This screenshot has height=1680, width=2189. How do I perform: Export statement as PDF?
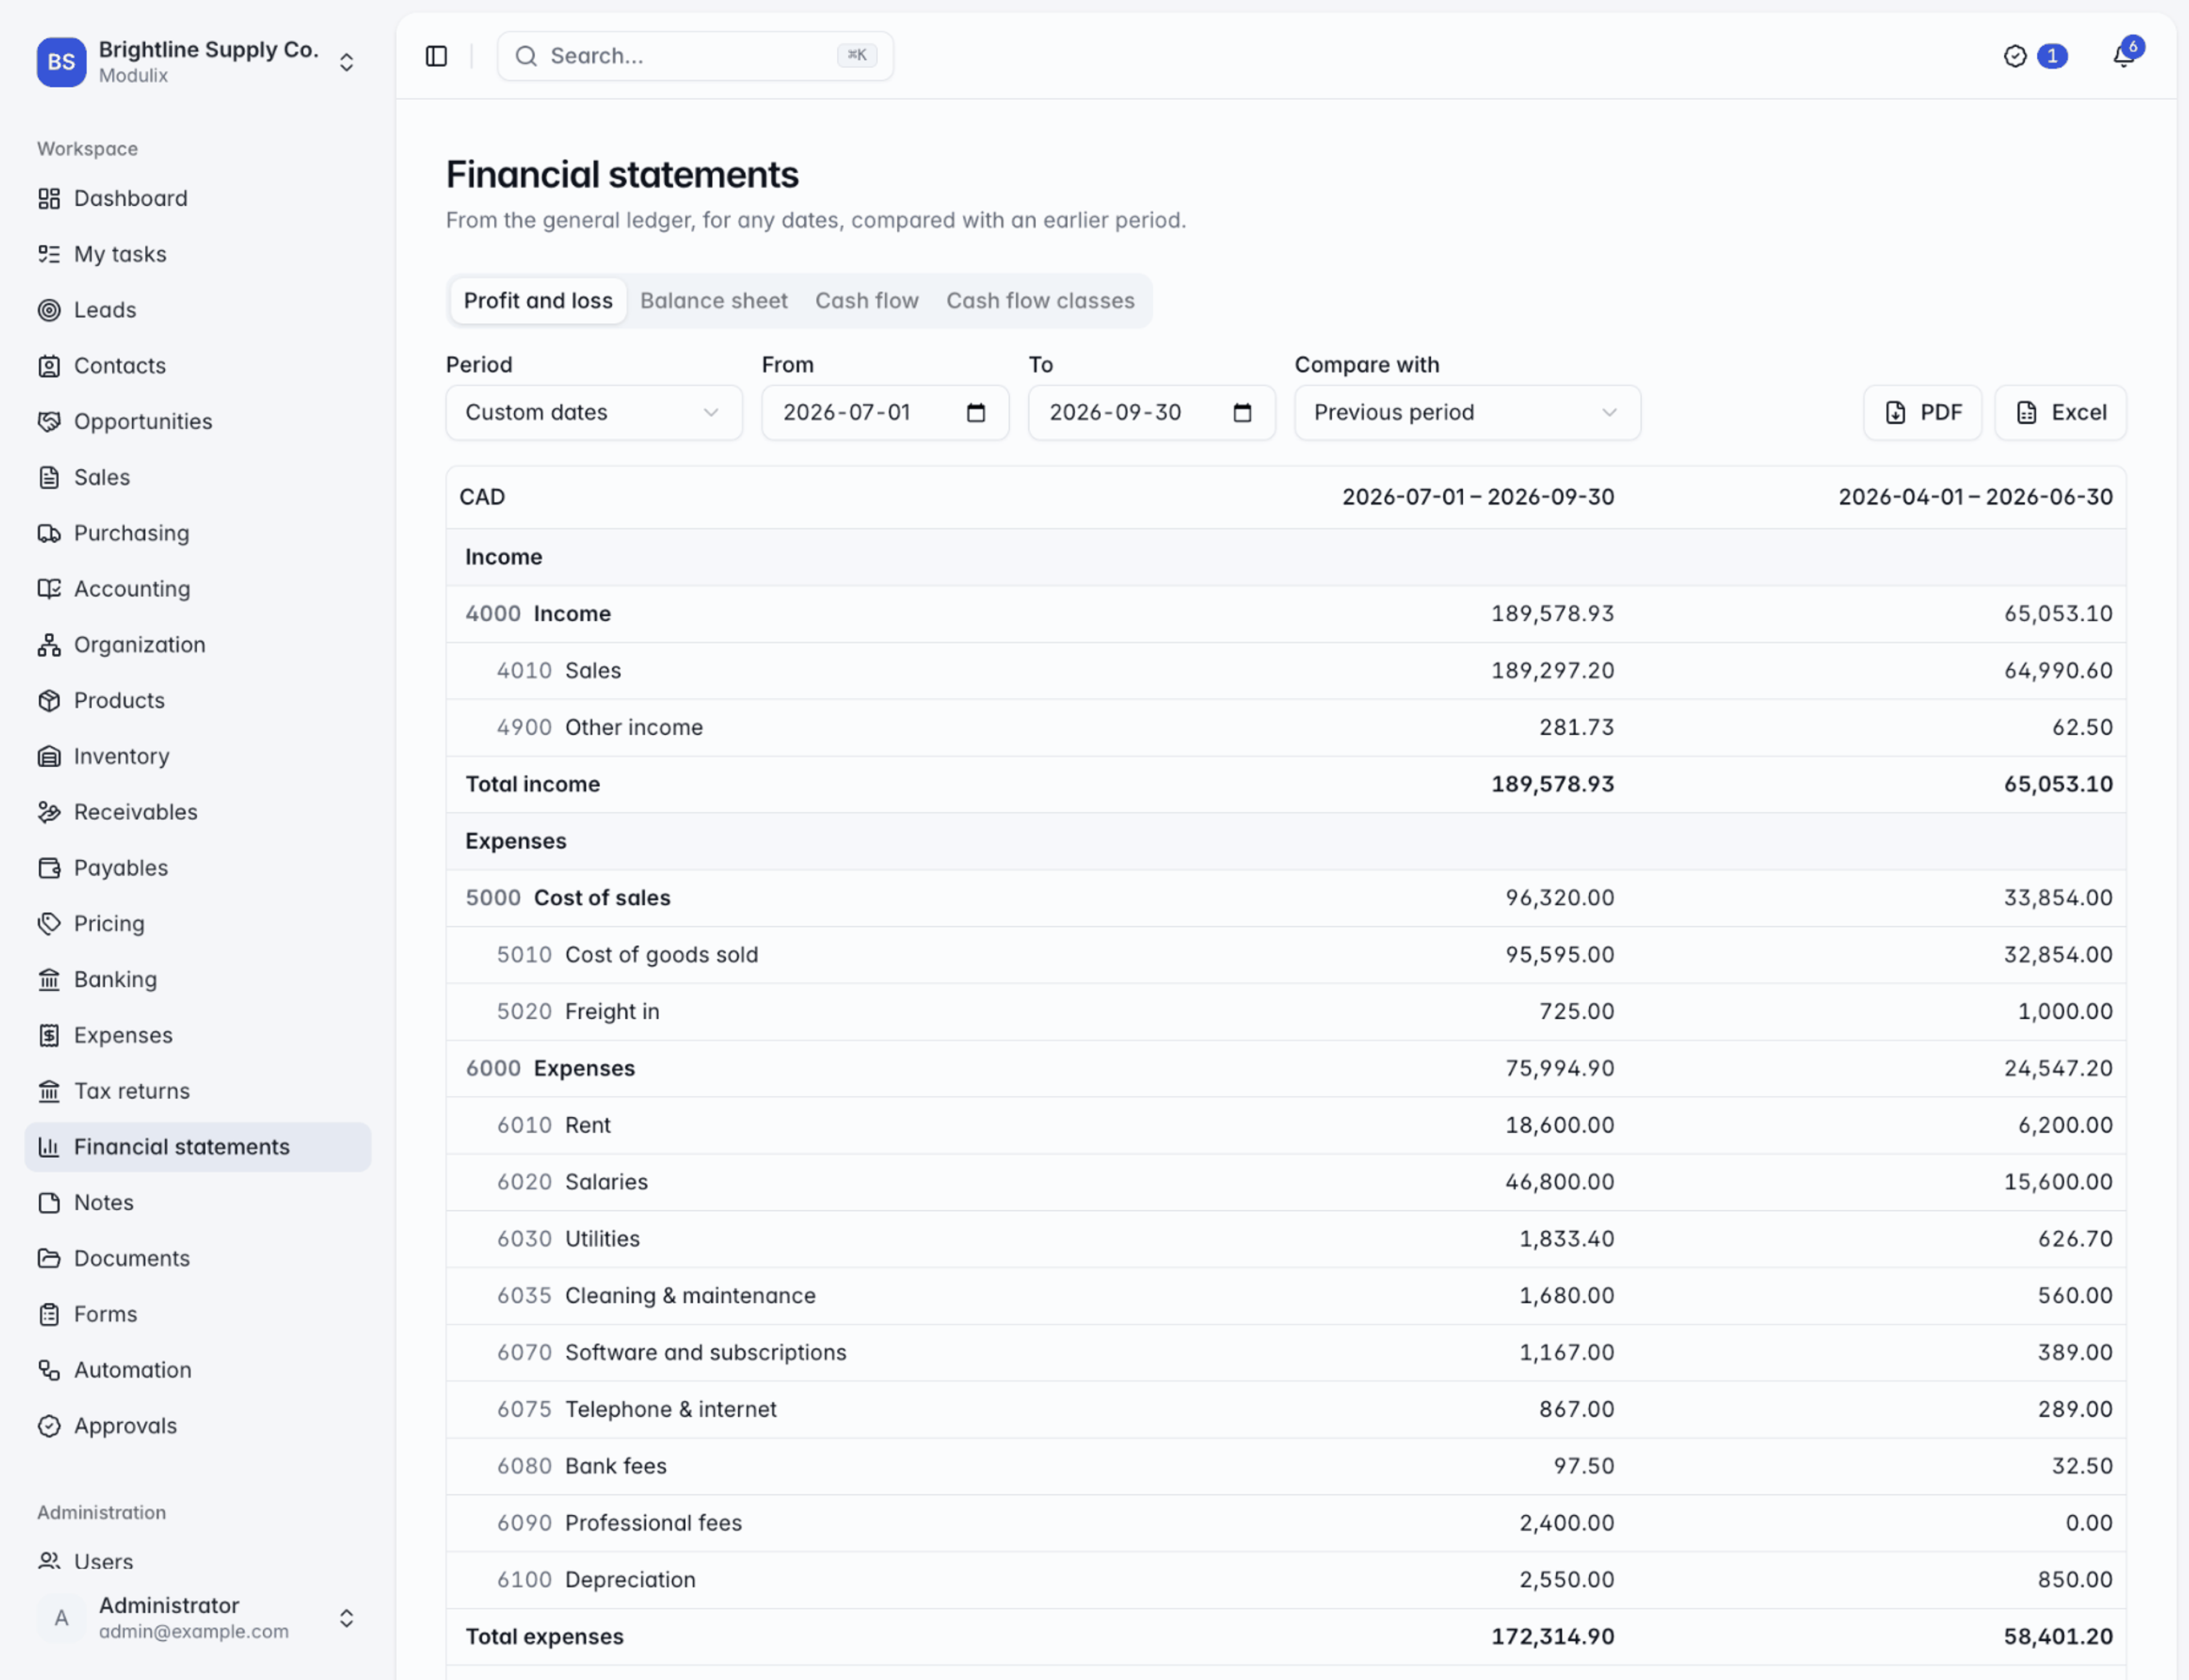pyautogui.click(x=1922, y=412)
